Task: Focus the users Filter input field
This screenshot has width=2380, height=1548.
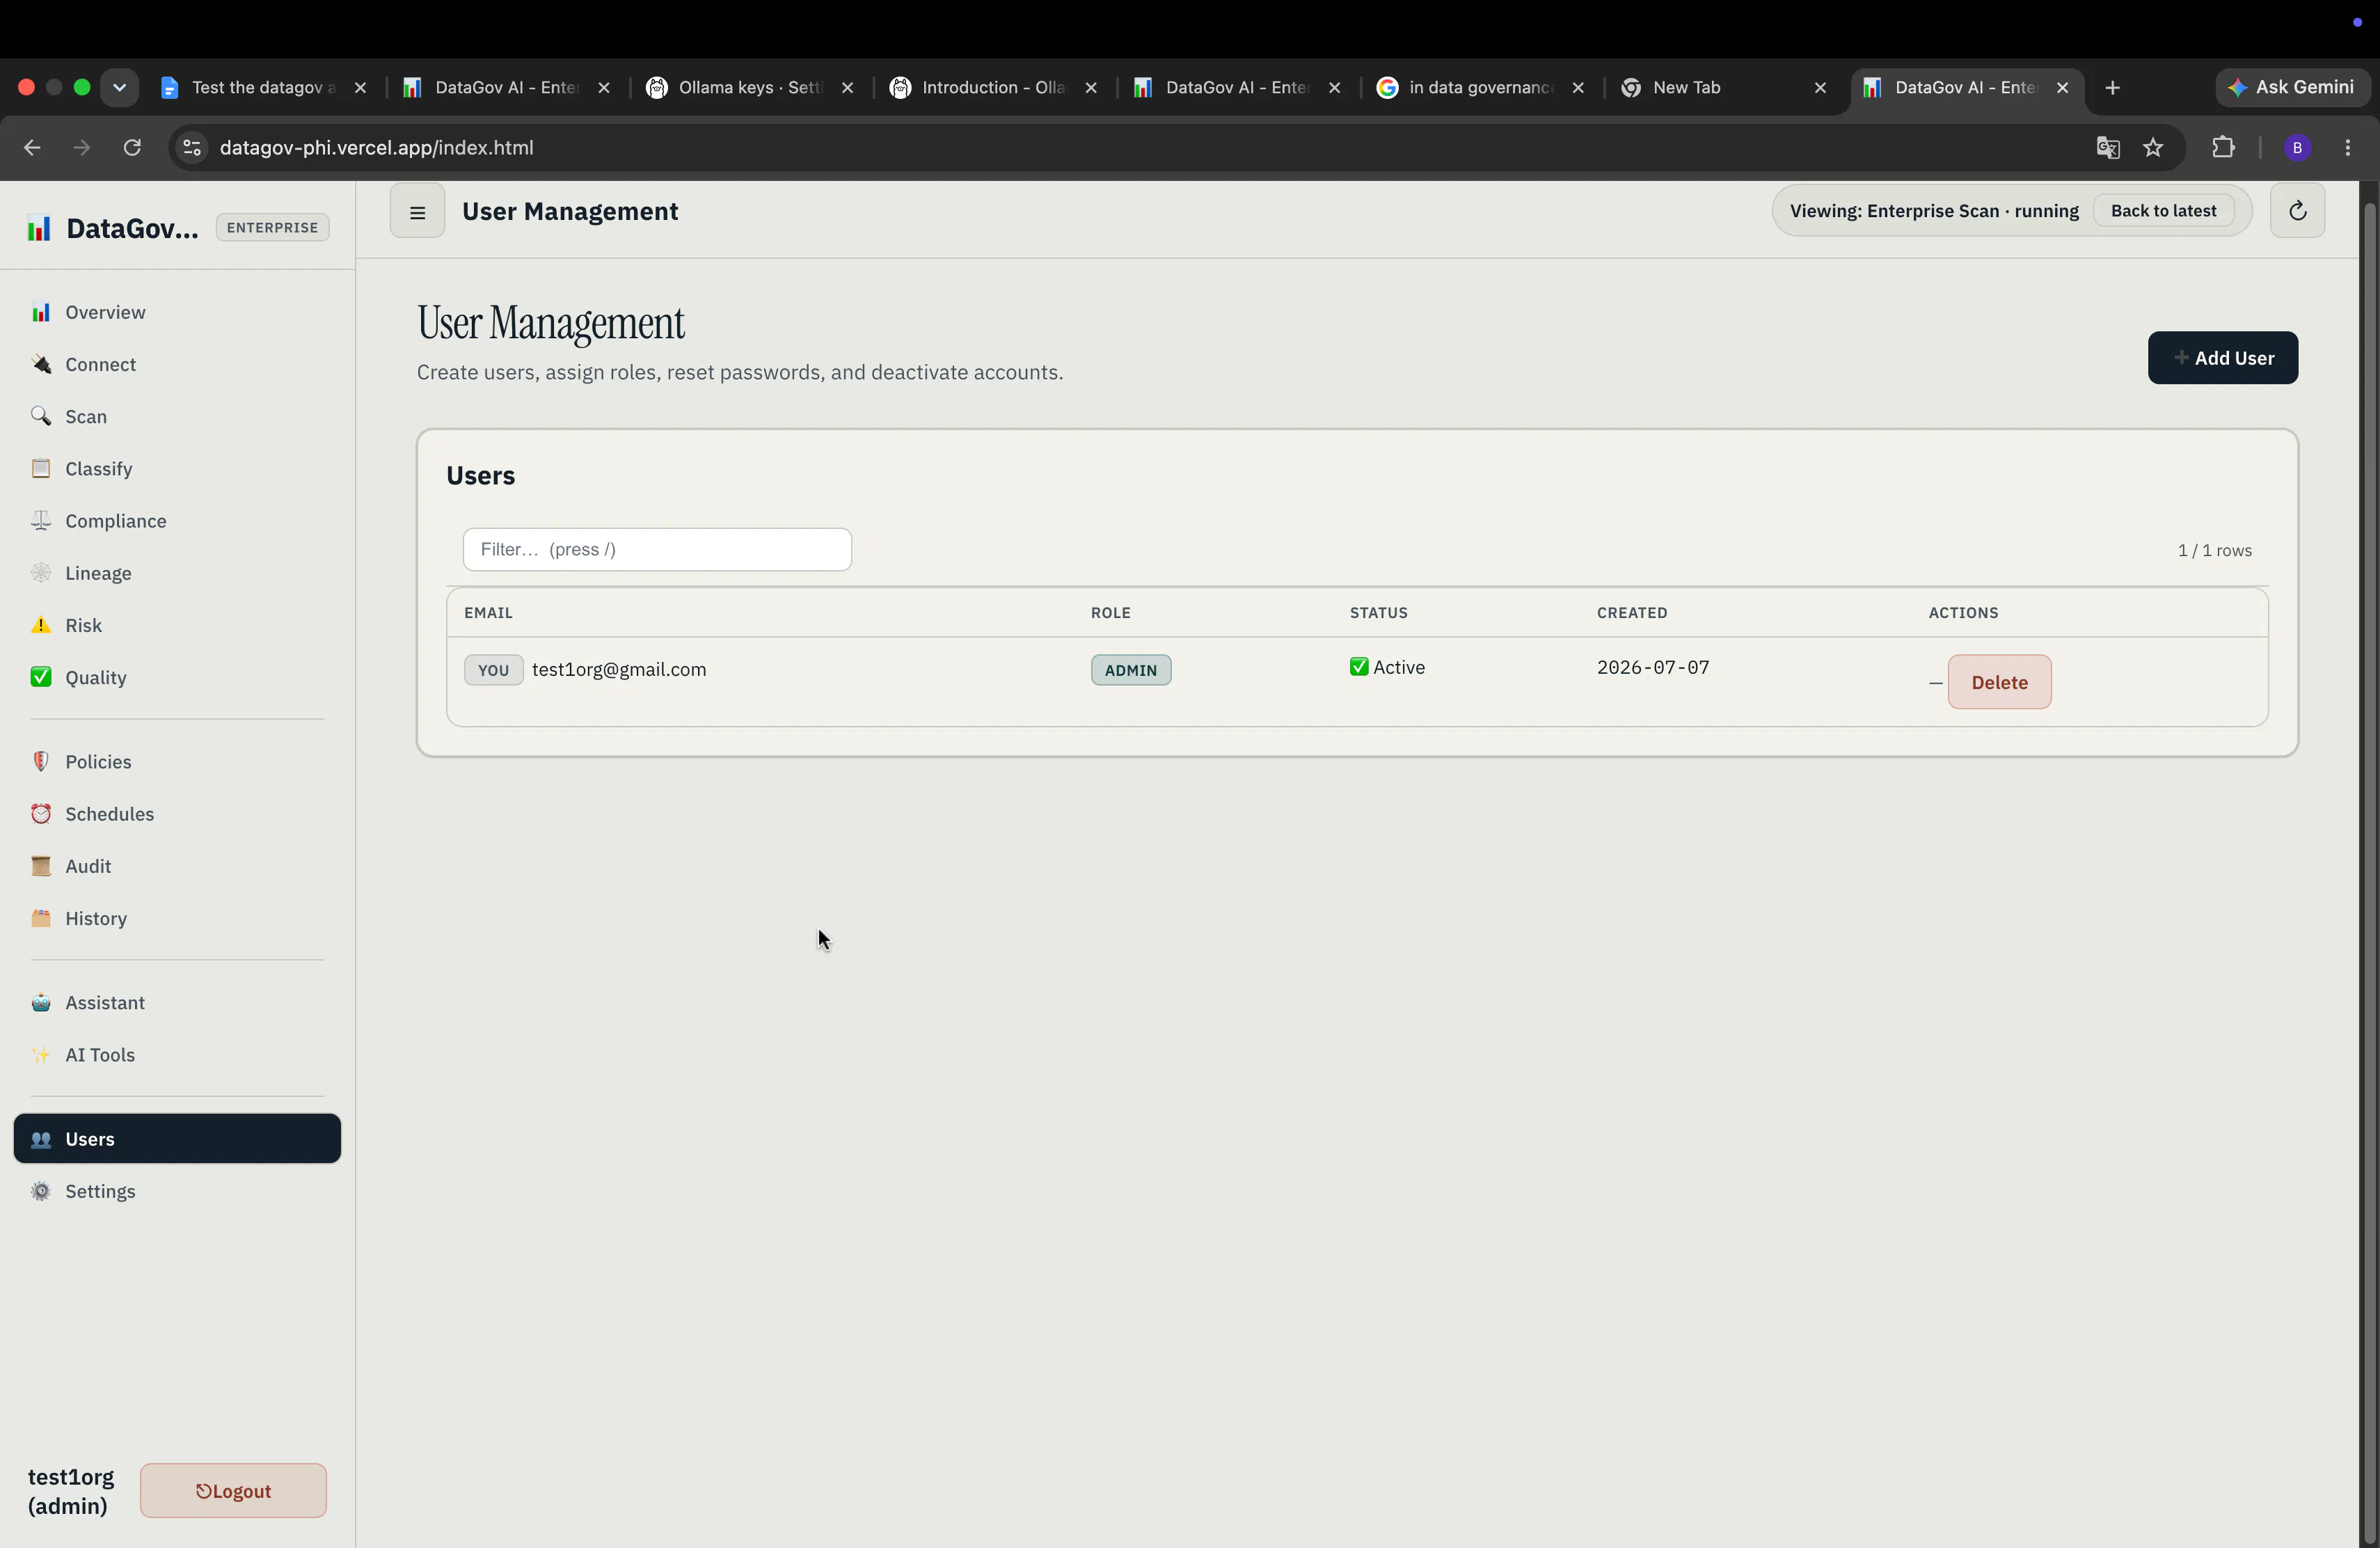Action: [657, 549]
